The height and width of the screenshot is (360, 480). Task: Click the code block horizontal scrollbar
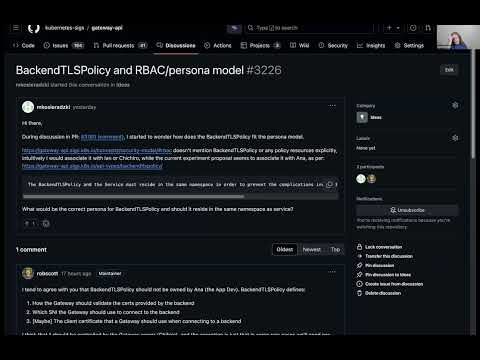(x=133, y=197)
